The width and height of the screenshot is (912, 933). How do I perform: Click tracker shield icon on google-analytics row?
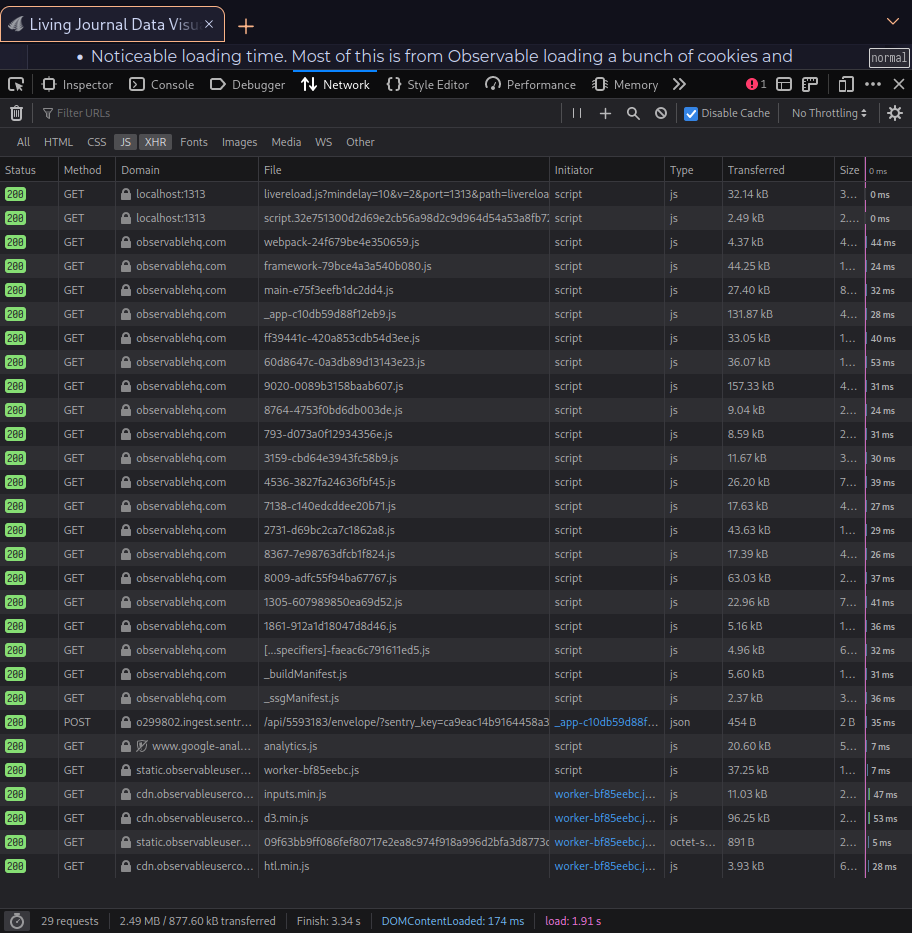(142, 746)
